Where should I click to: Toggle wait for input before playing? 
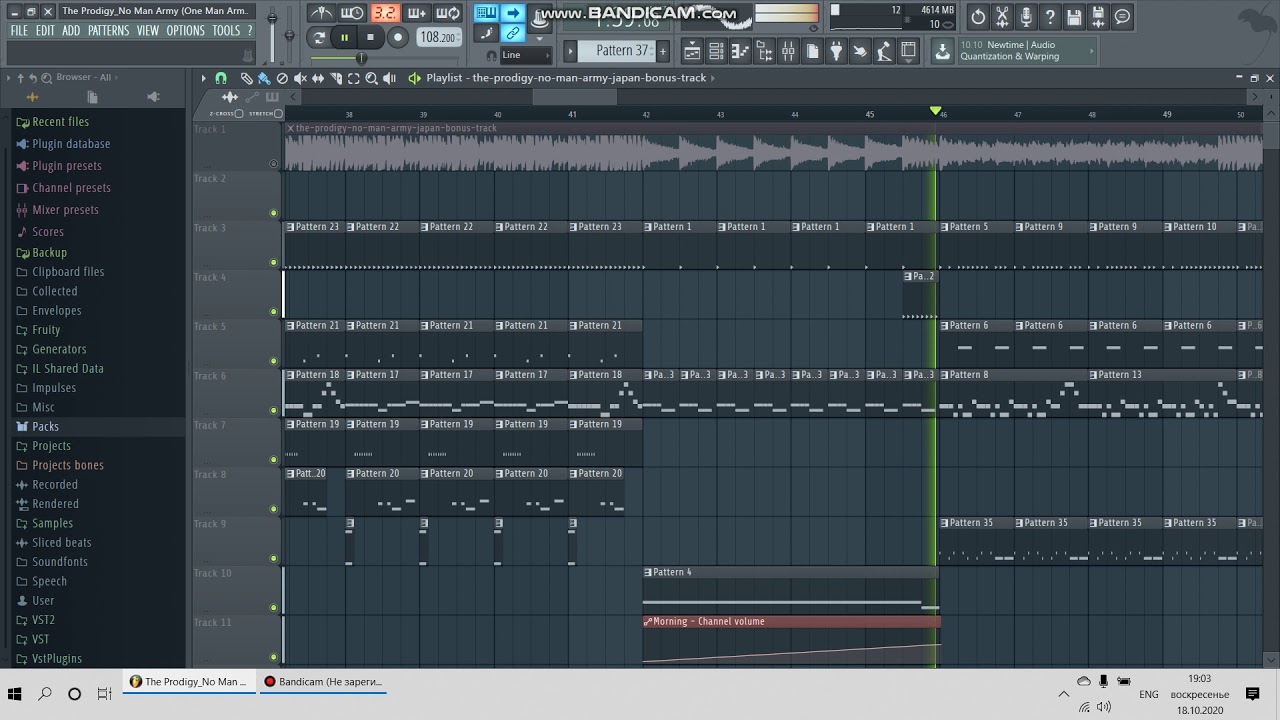tap(352, 13)
